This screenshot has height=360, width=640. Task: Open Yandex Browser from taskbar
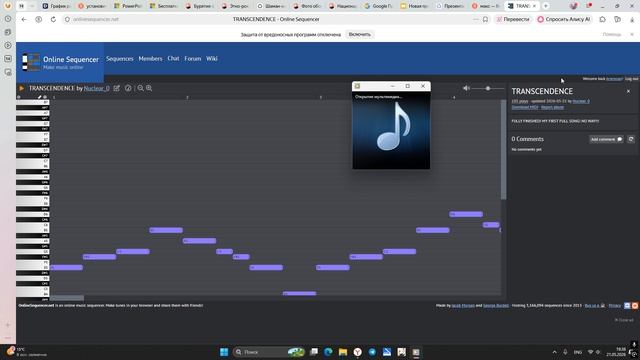358,352
